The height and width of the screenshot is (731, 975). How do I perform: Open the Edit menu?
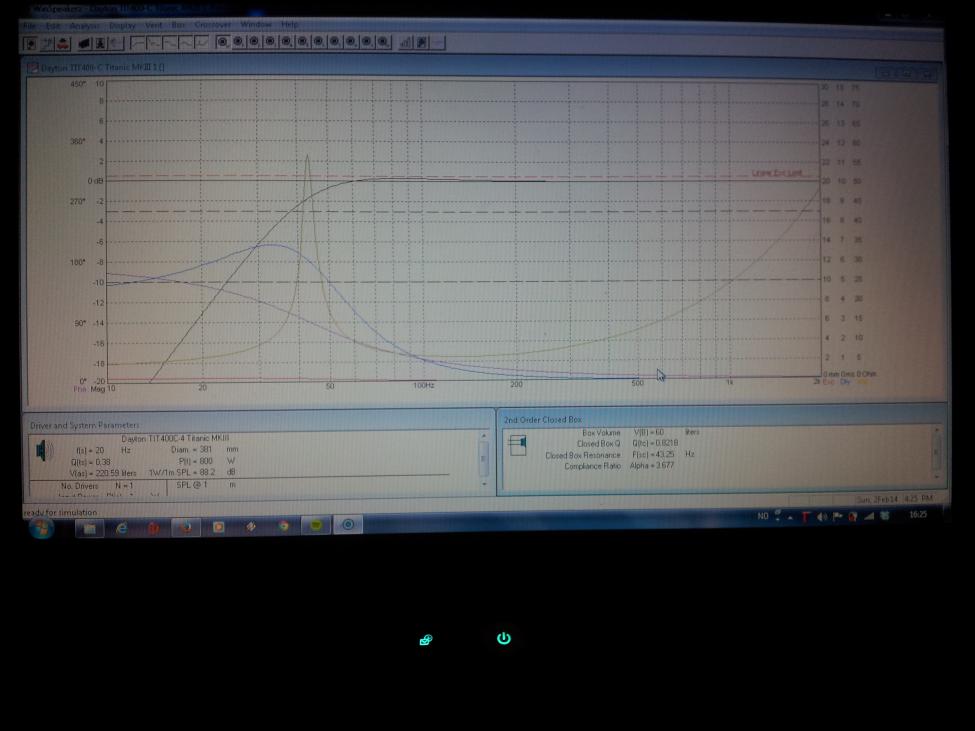53,25
